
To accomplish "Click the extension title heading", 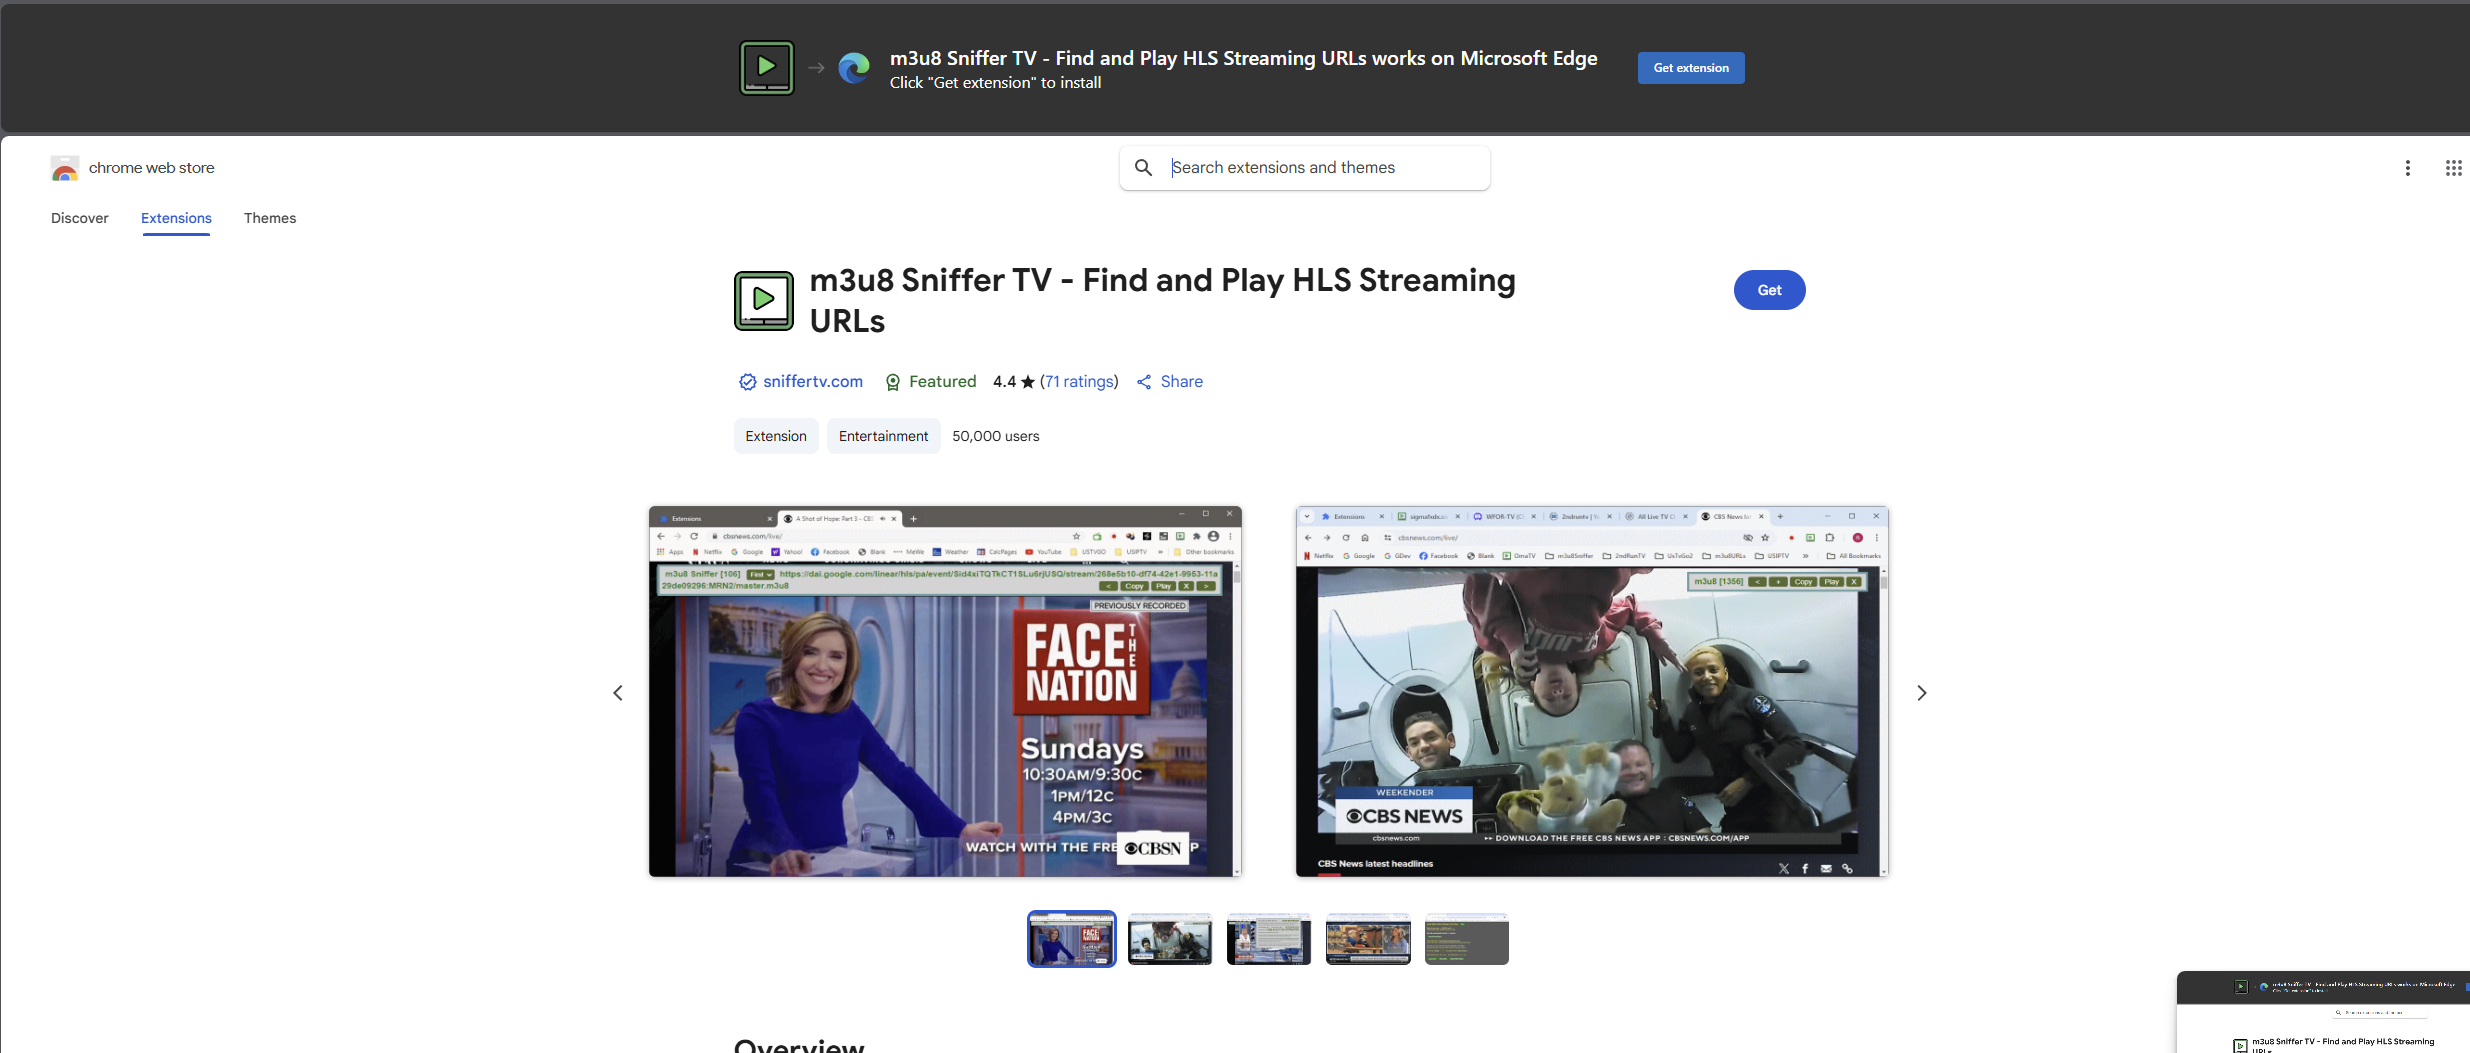I will (1162, 300).
